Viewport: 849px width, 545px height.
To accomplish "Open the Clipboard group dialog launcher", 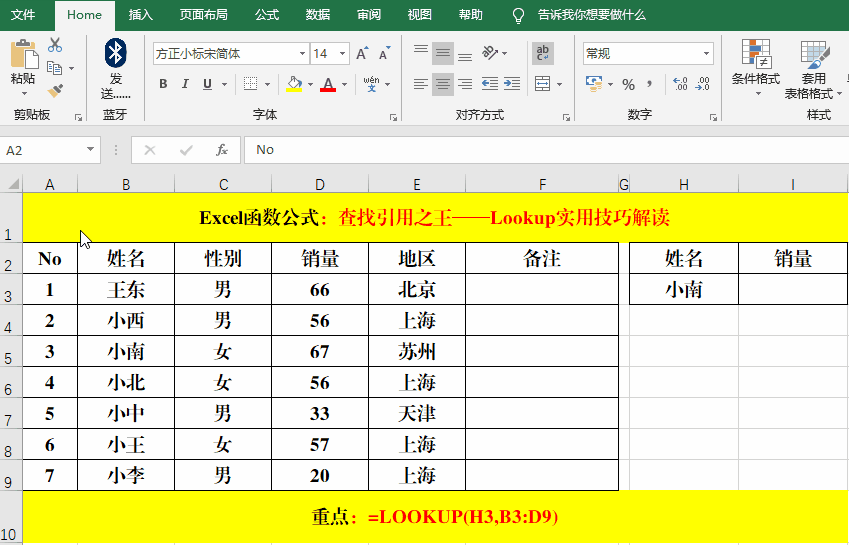I will coord(79,117).
